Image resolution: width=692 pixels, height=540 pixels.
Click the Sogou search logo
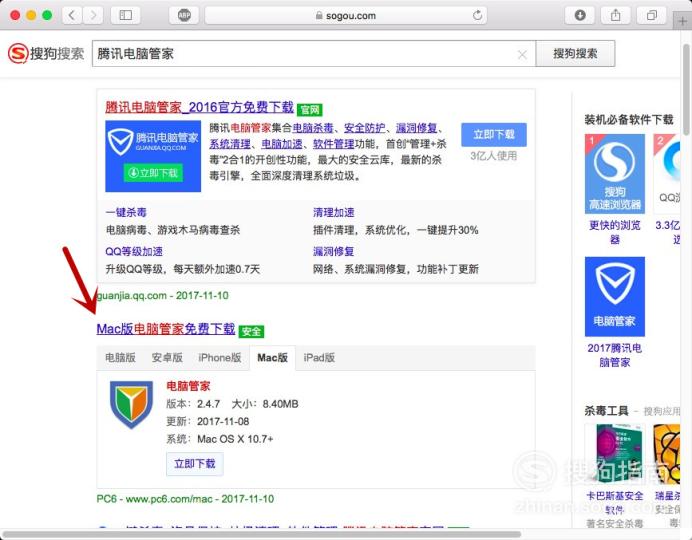(x=46, y=53)
